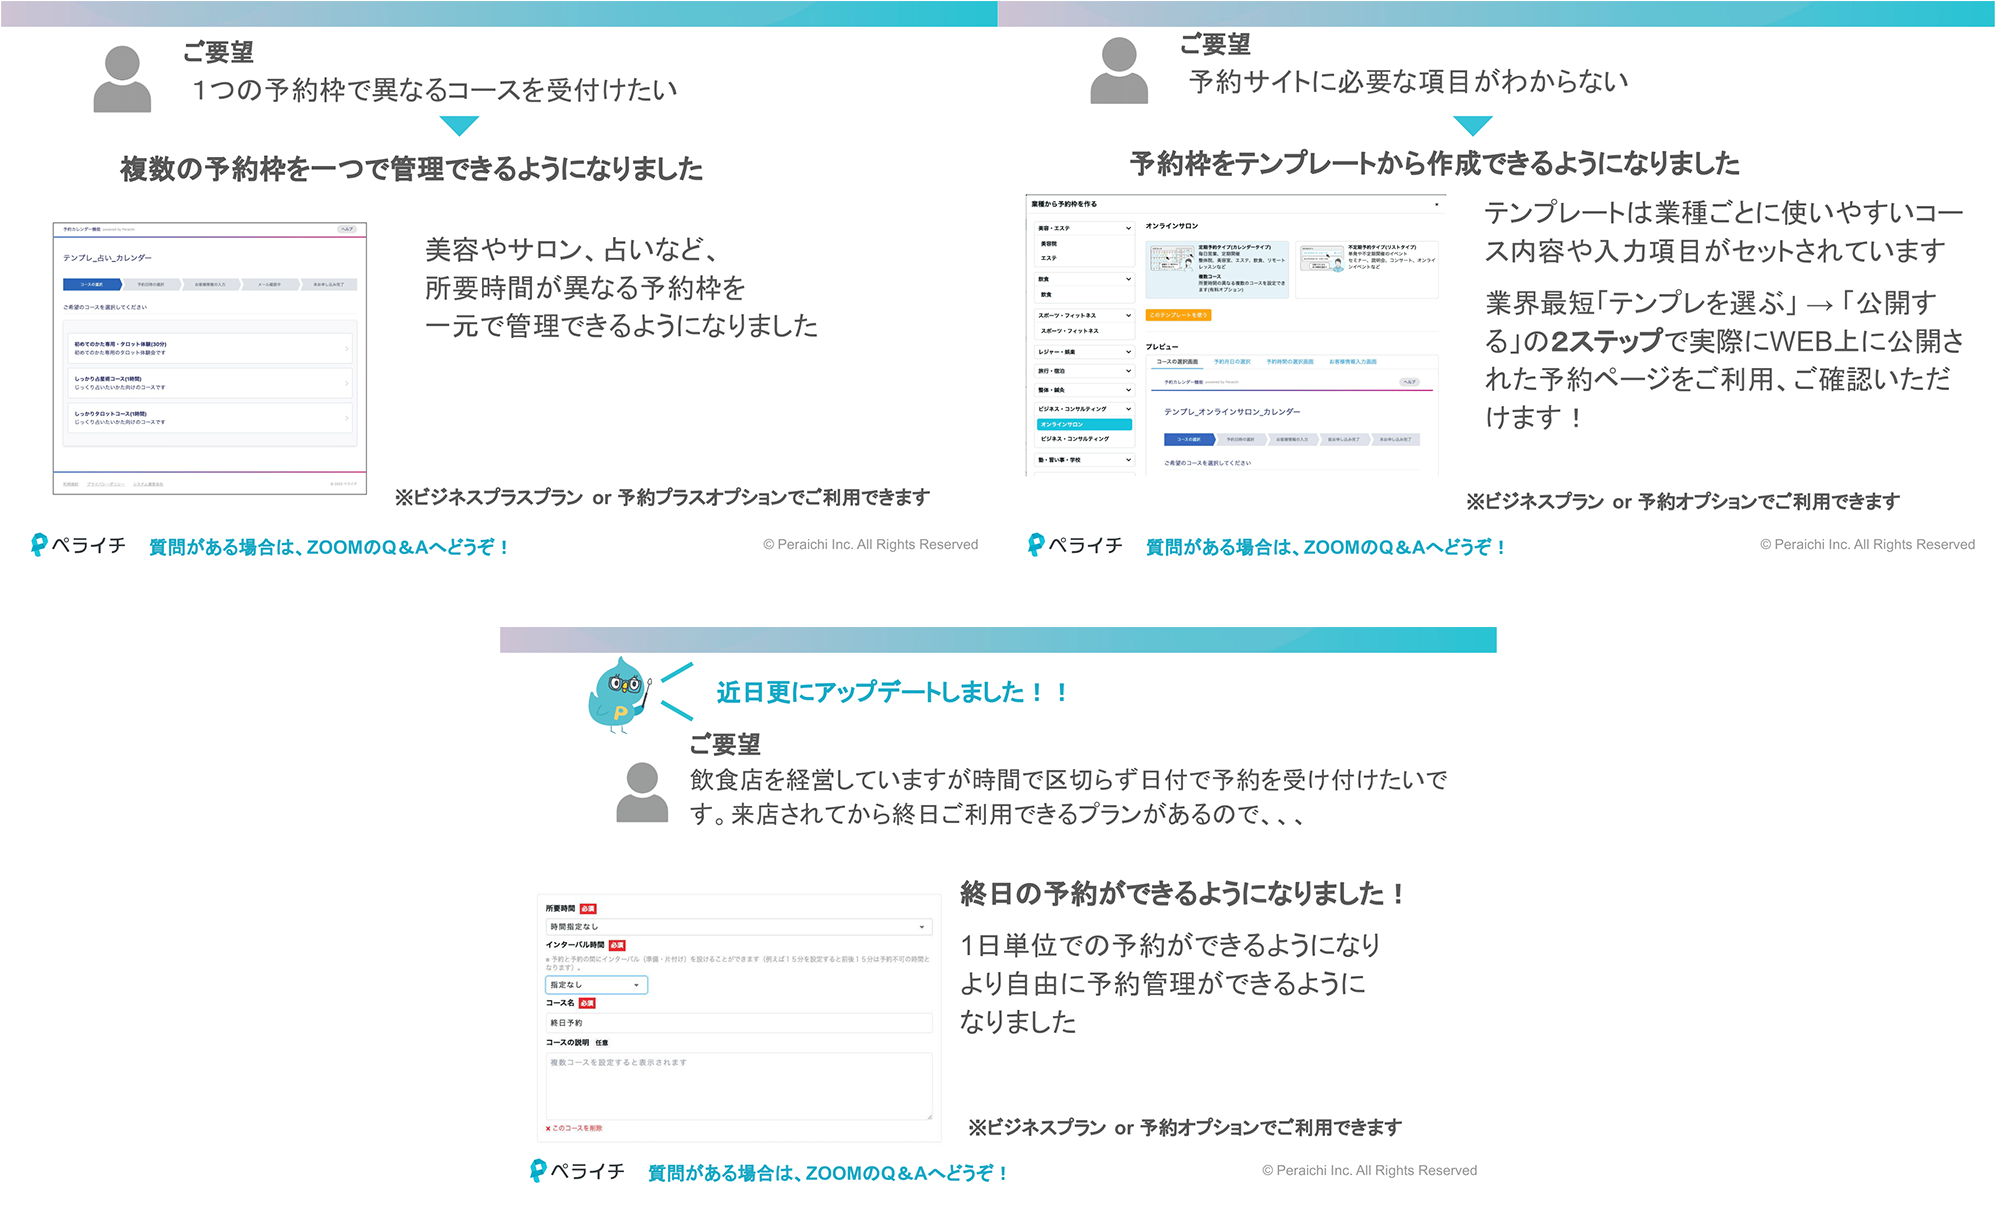This screenshot has height=1217, width=2000.
Task: Open the インターバル時間 dropdown showing 指定なし
Action: [596, 985]
